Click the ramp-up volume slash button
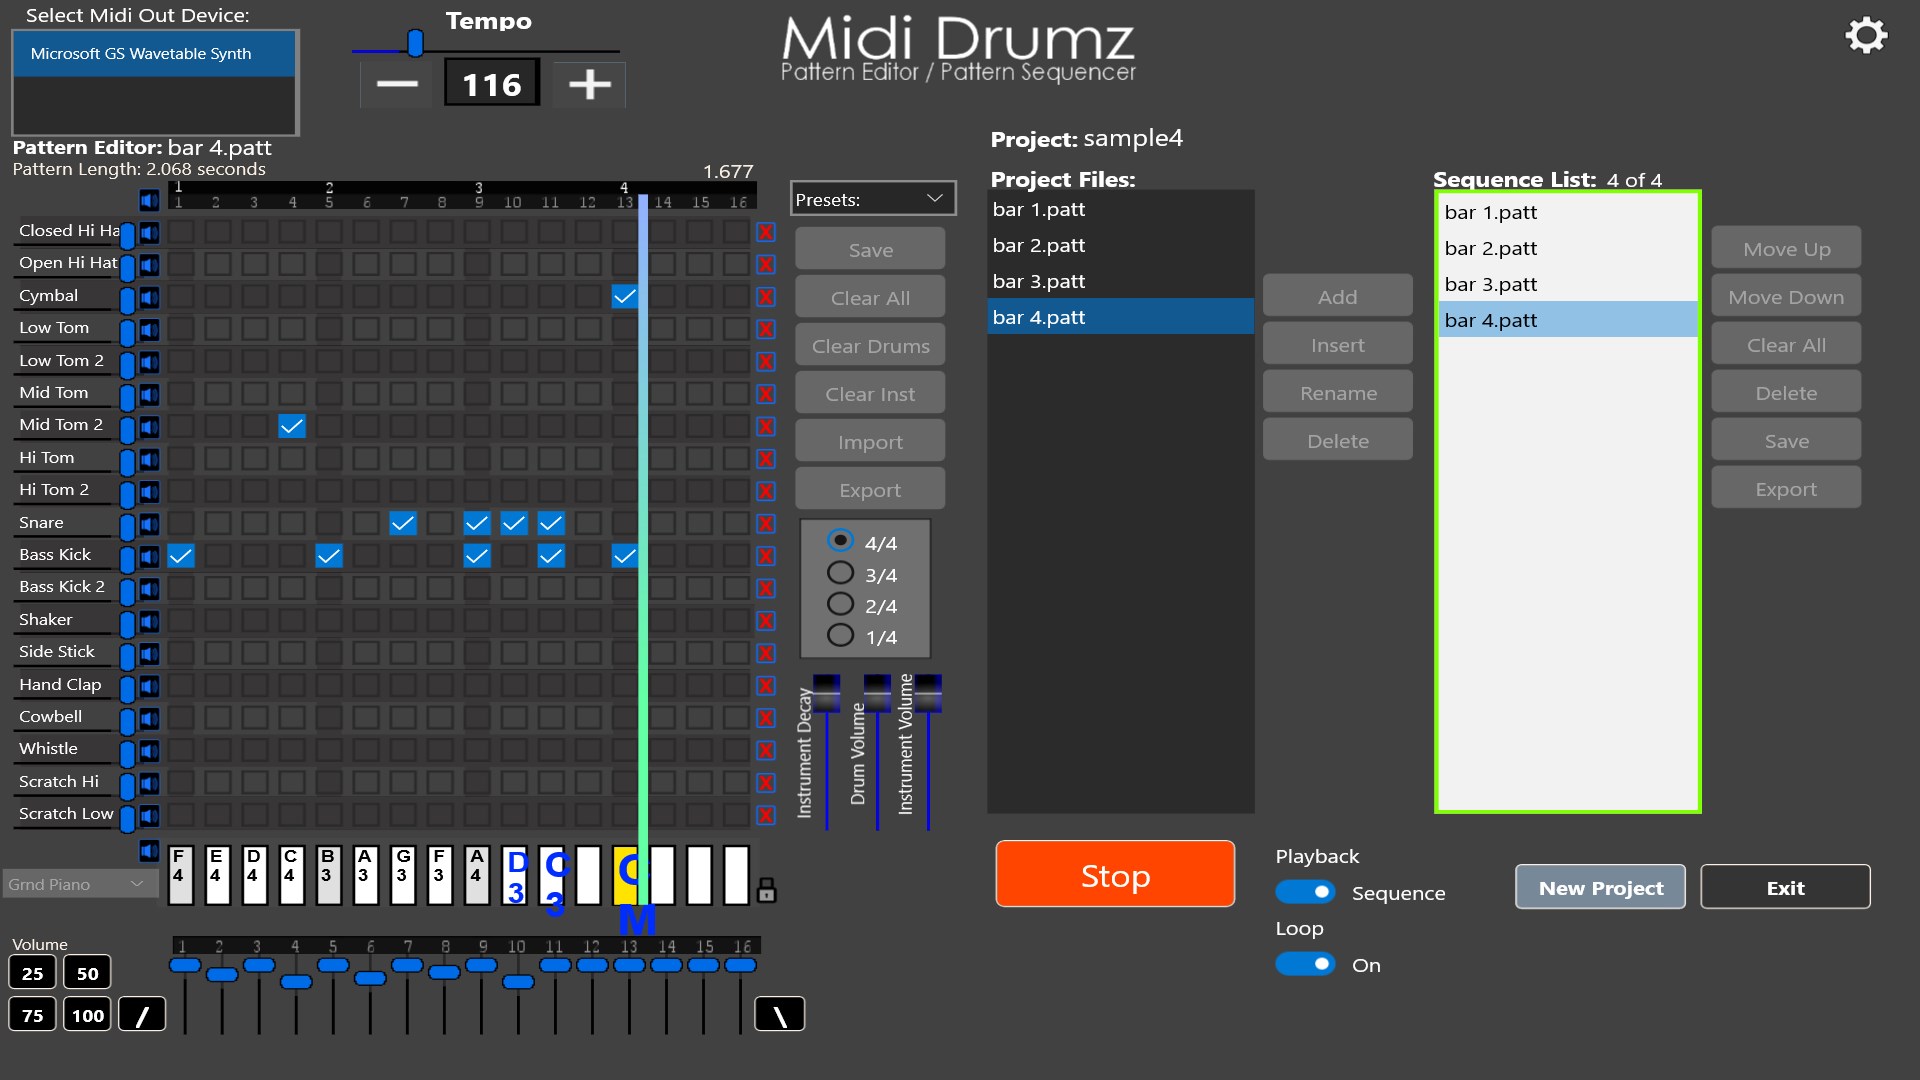 pyautogui.click(x=142, y=1015)
